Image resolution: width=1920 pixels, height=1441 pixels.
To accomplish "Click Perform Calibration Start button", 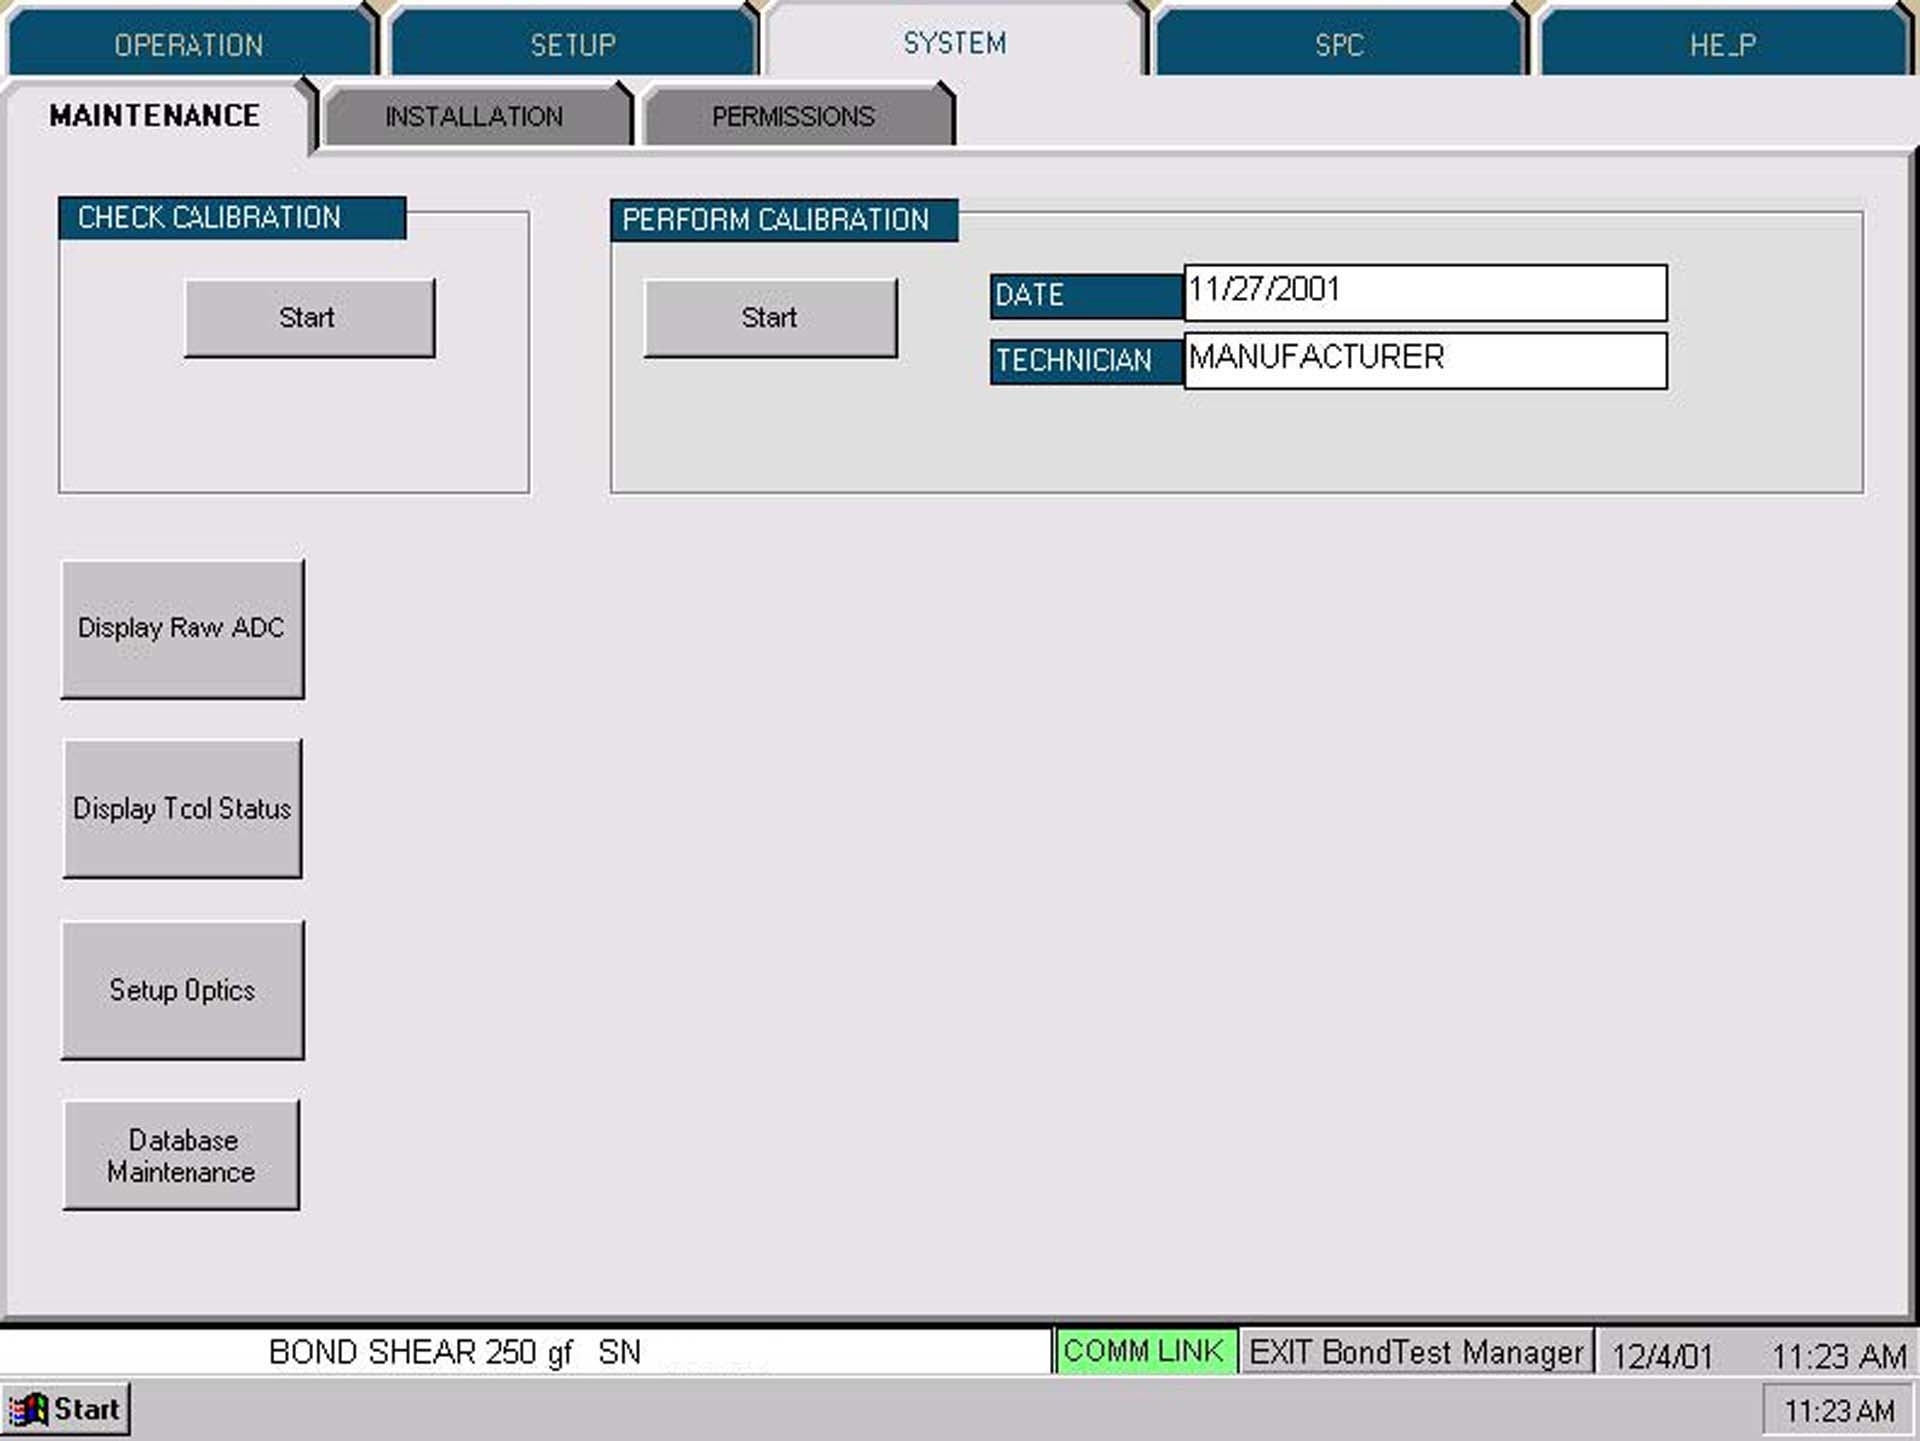I will [x=769, y=316].
